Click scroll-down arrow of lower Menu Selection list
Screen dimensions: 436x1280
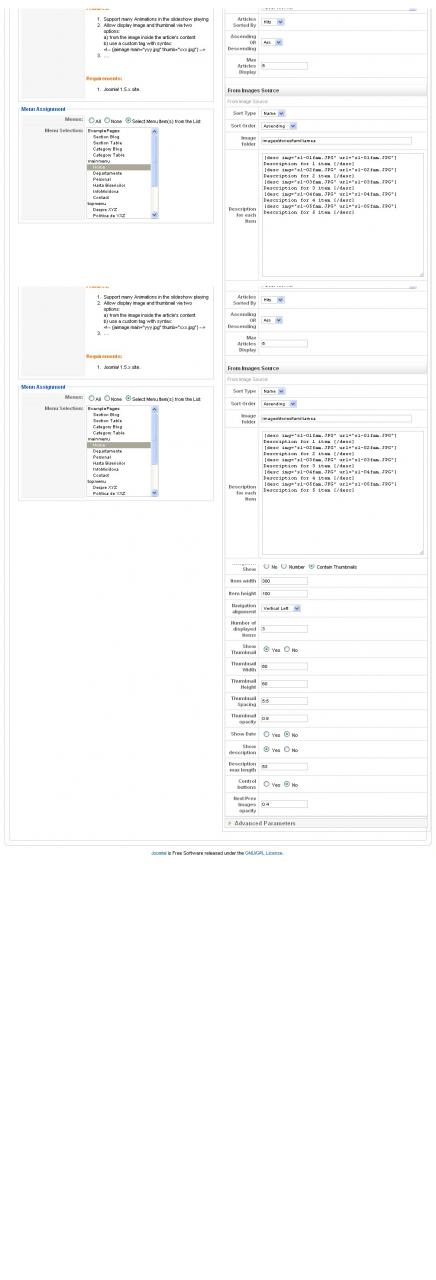pos(154,493)
